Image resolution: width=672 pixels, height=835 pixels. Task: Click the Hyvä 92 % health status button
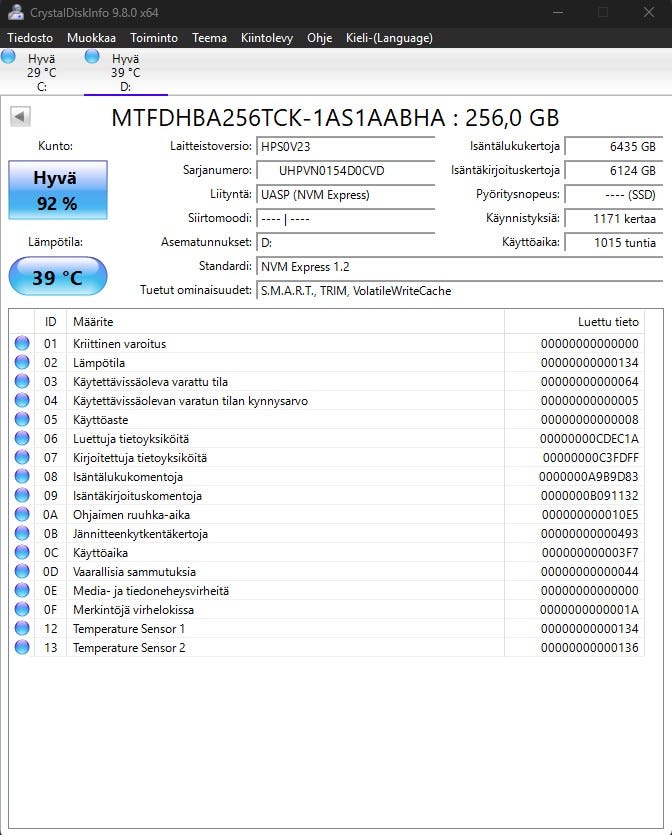pyautogui.click(x=58, y=190)
